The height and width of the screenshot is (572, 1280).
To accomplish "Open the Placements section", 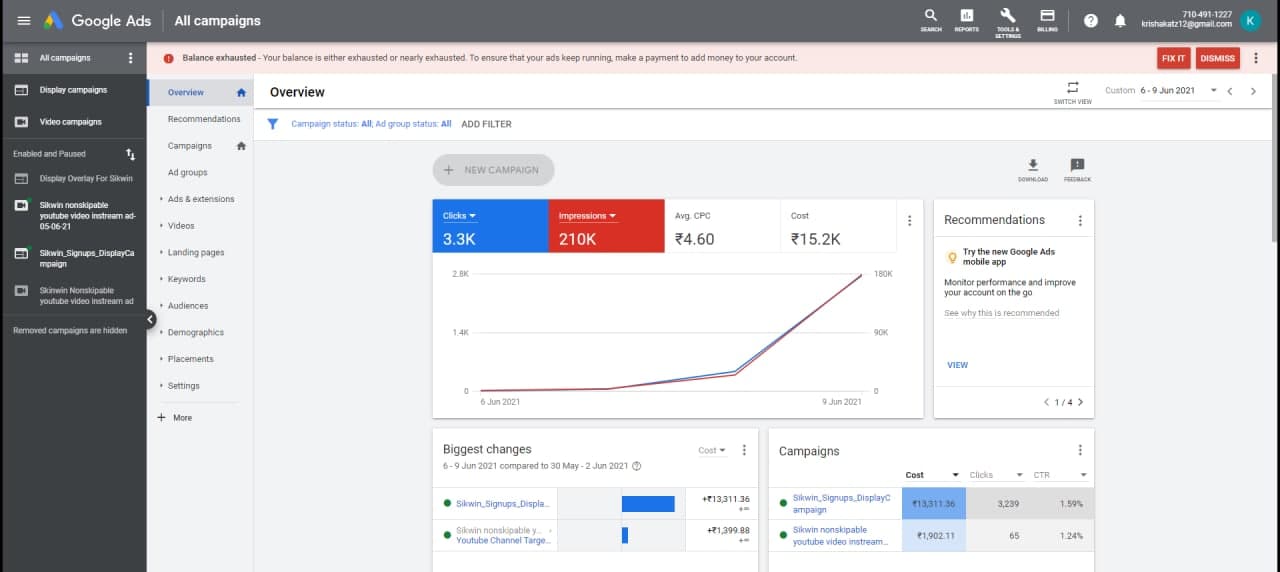I will click(190, 359).
